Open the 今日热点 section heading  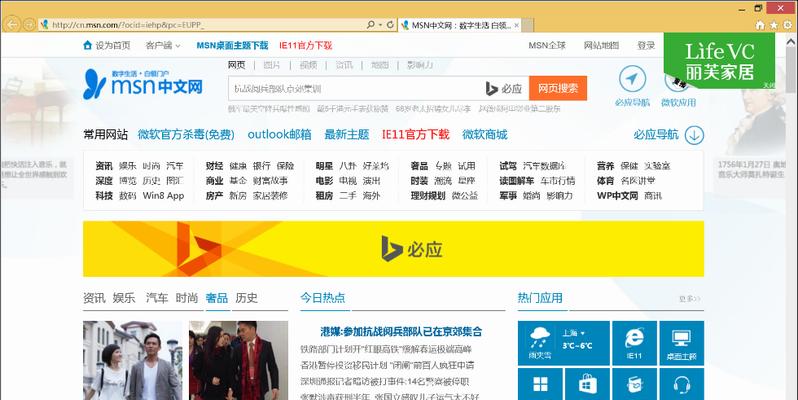[x=323, y=298]
